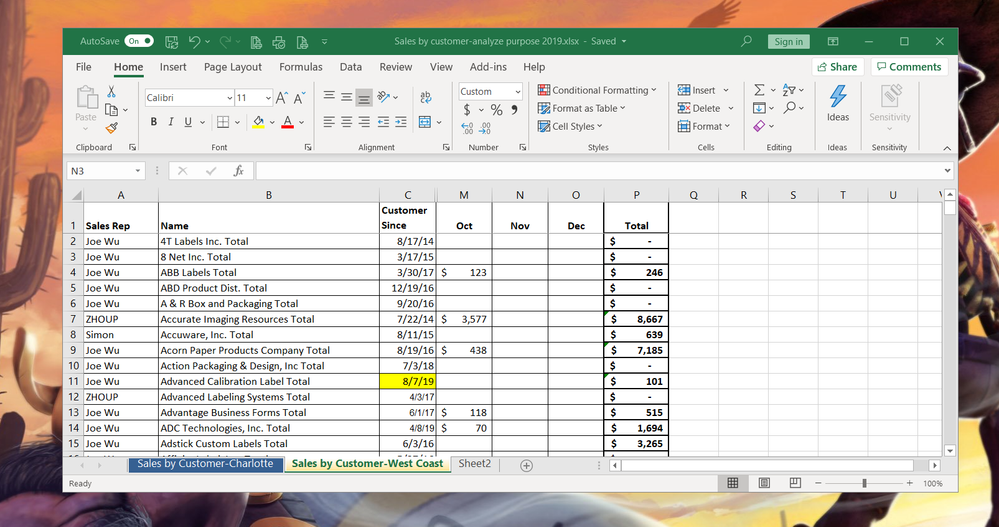999x527 pixels.
Task: Toggle Italic formatting
Action: coord(171,122)
